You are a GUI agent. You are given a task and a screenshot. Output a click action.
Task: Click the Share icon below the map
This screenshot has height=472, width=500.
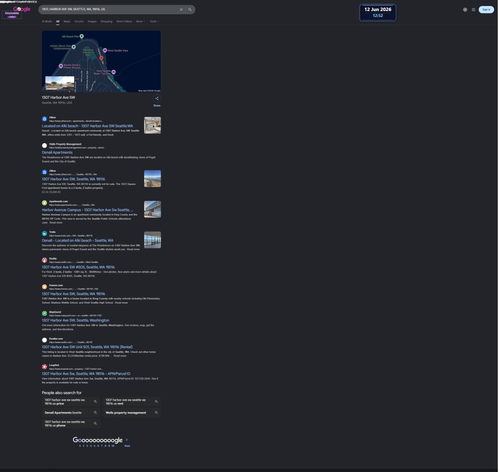click(x=157, y=99)
